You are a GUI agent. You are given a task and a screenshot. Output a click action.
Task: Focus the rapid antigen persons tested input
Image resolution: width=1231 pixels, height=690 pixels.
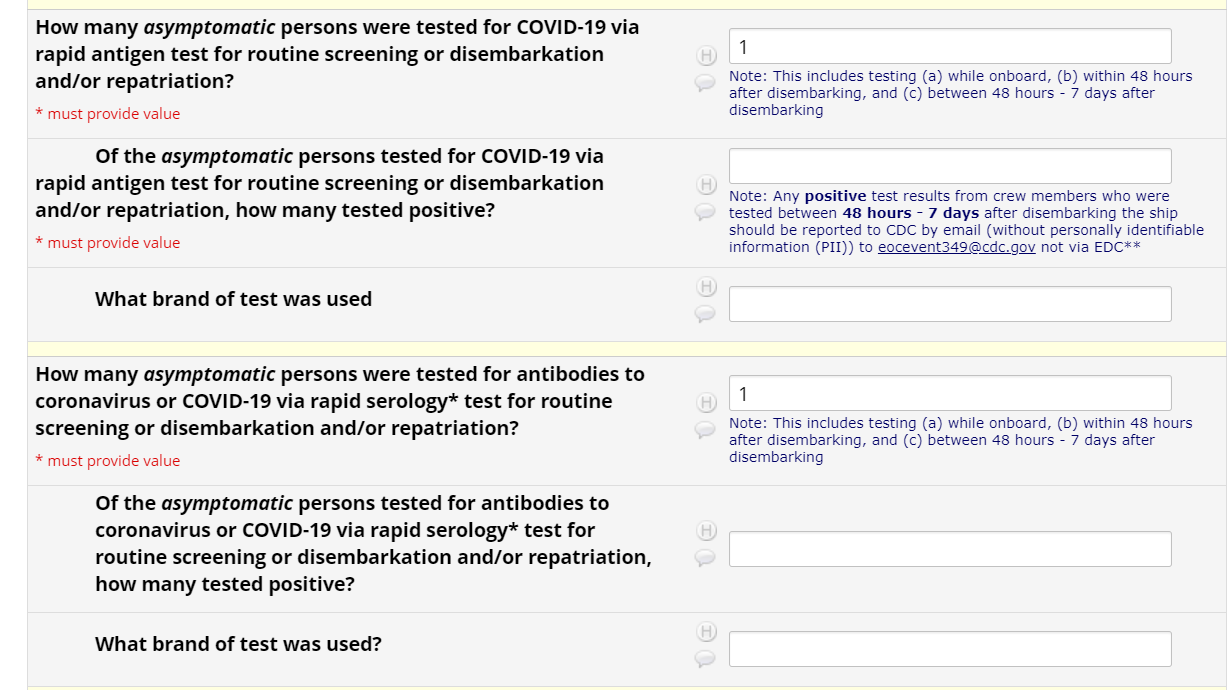coord(949,46)
